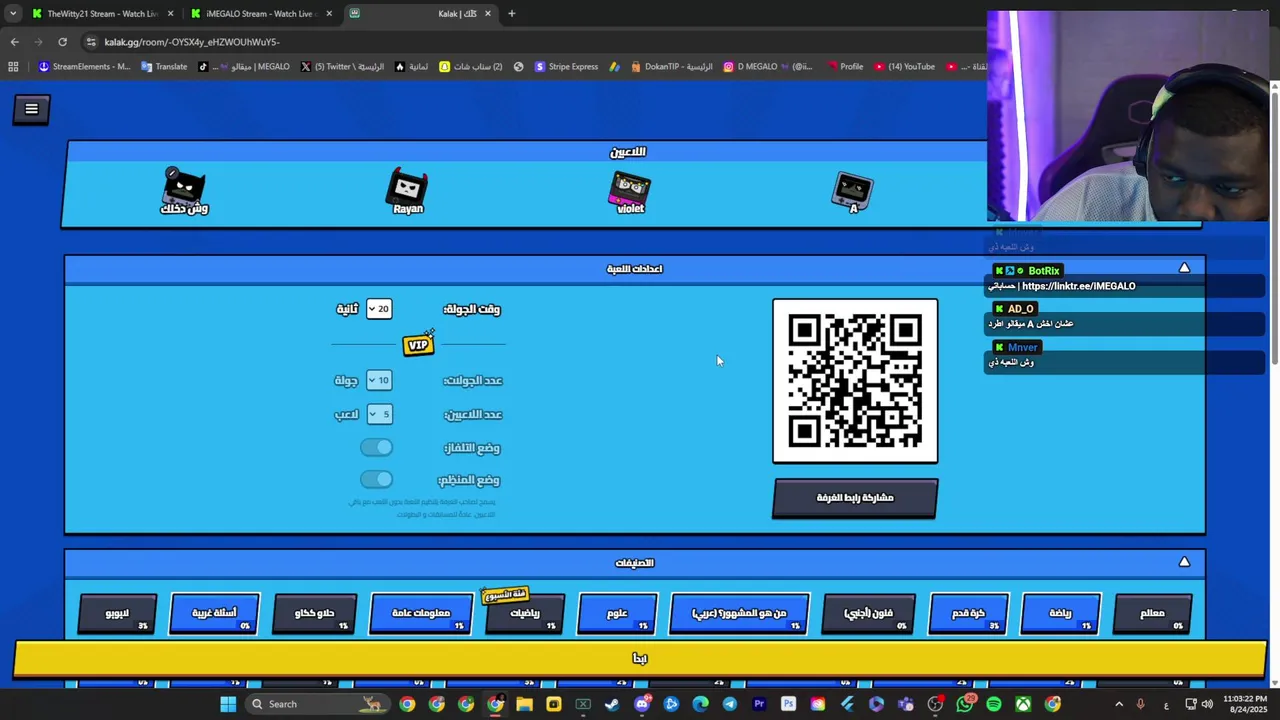Click the room QR code image

(855, 381)
